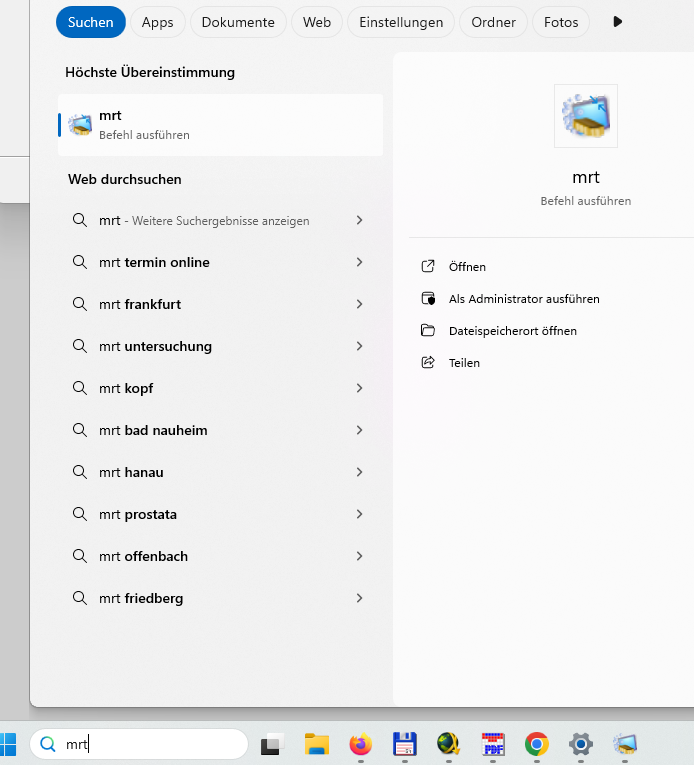Click search icon beside 'mrt untersuchung'
The height and width of the screenshot is (765, 694).
tap(80, 346)
